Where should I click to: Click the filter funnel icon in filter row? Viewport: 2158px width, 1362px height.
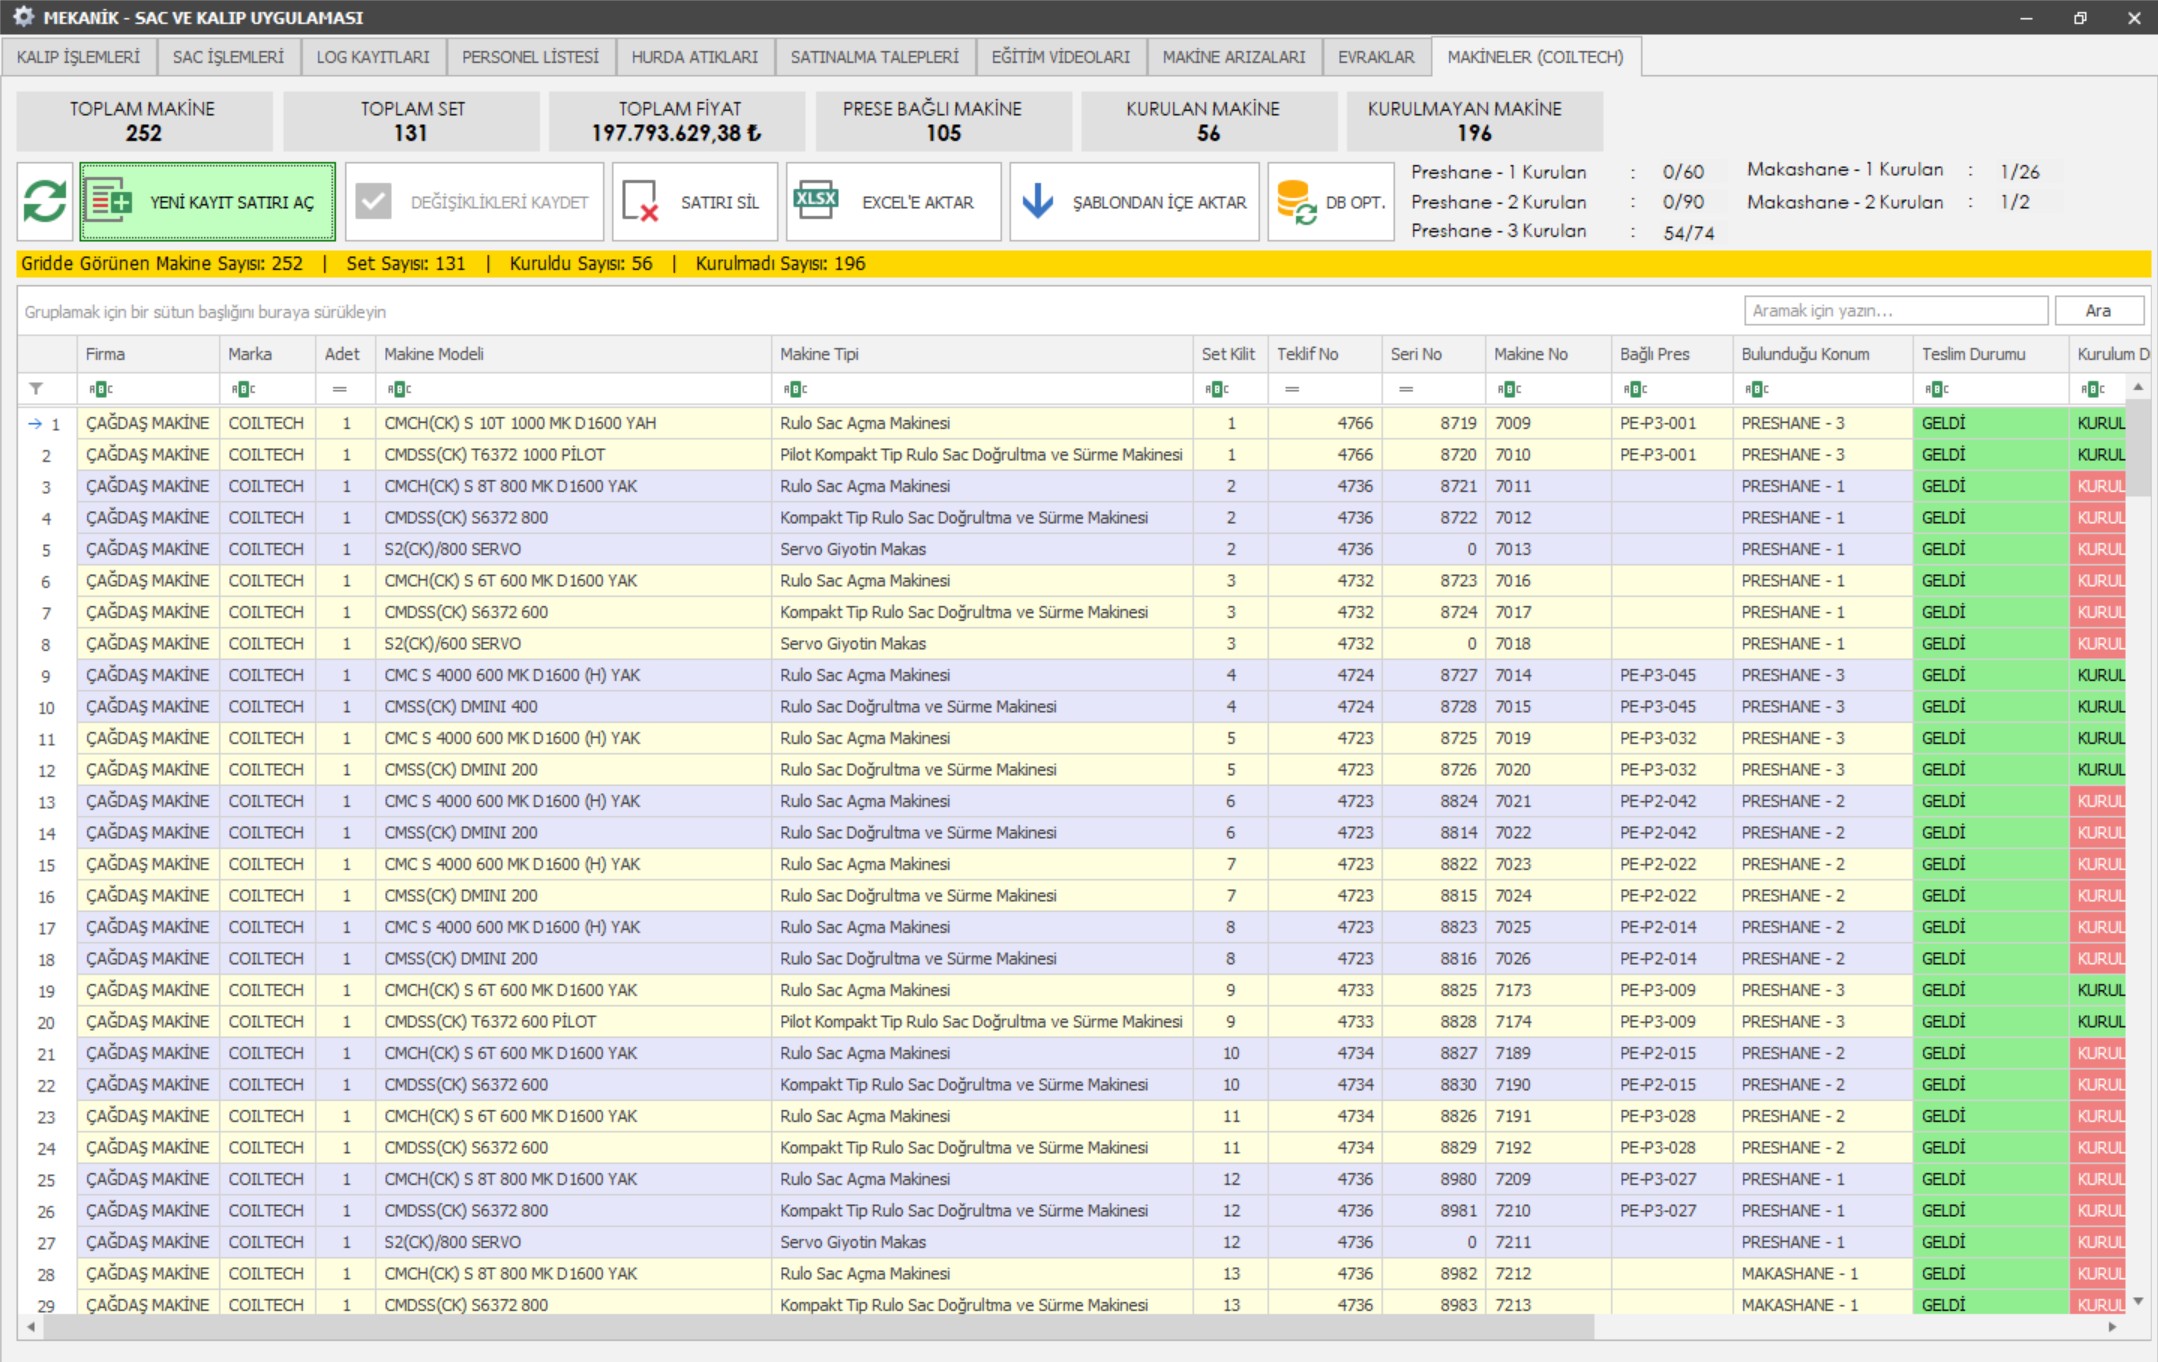pyautogui.click(x=36, y=389)
